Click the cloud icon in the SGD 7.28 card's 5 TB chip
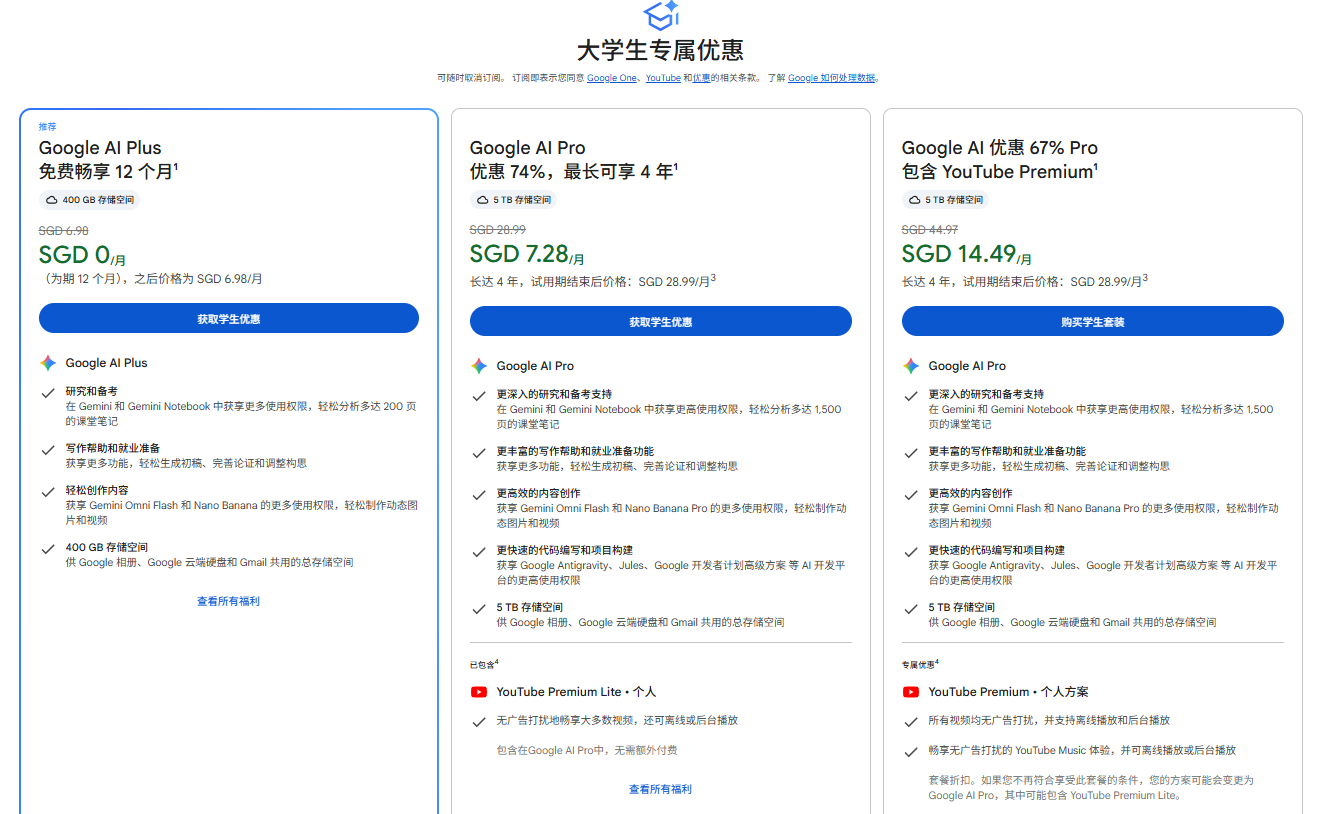The width and height of the screenshot is (1327, 814). 483,200
